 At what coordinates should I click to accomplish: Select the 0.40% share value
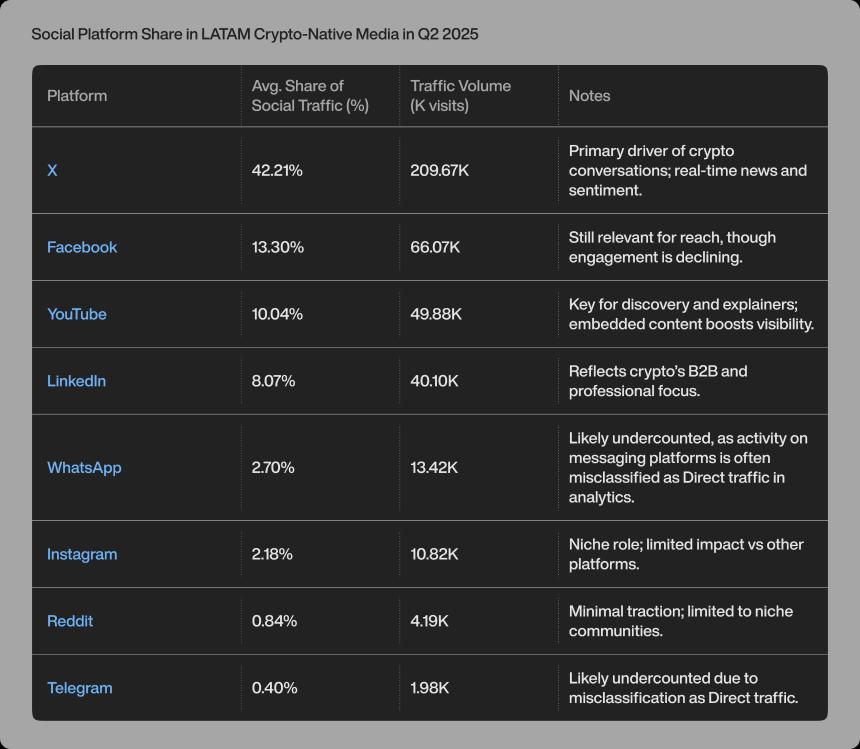tap(274, 688)
